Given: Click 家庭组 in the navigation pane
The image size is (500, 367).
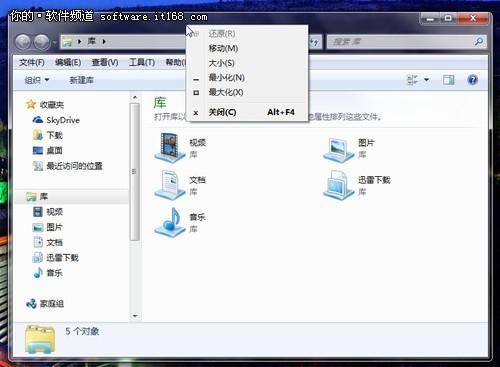Looking at the screenshot, I should pos(52,304).
